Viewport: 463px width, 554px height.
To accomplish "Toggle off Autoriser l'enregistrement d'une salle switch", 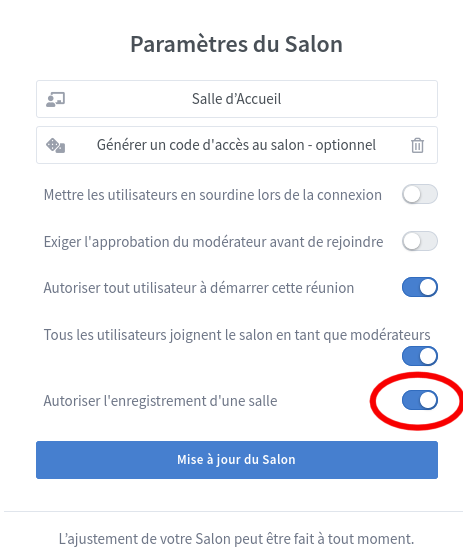I will click(x=420, y=400).
